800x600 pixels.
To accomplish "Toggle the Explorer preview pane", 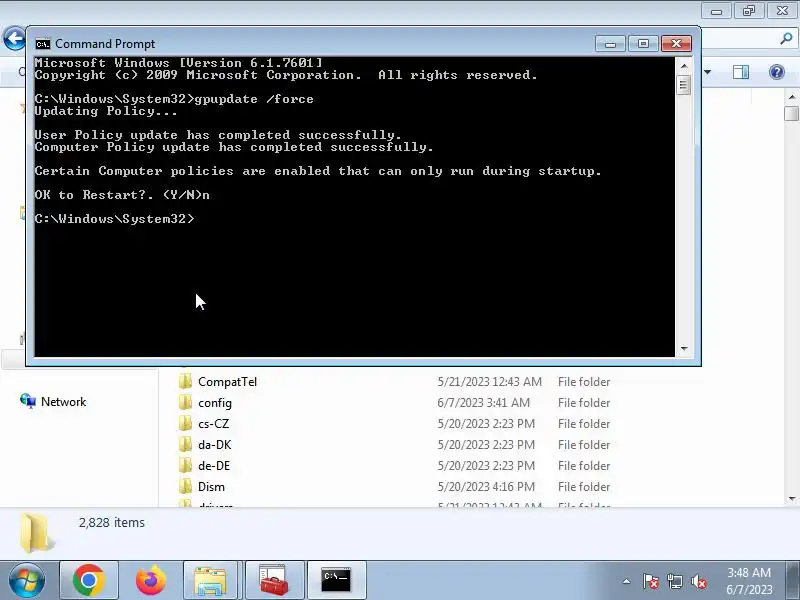I will click(x=741, y=72).
